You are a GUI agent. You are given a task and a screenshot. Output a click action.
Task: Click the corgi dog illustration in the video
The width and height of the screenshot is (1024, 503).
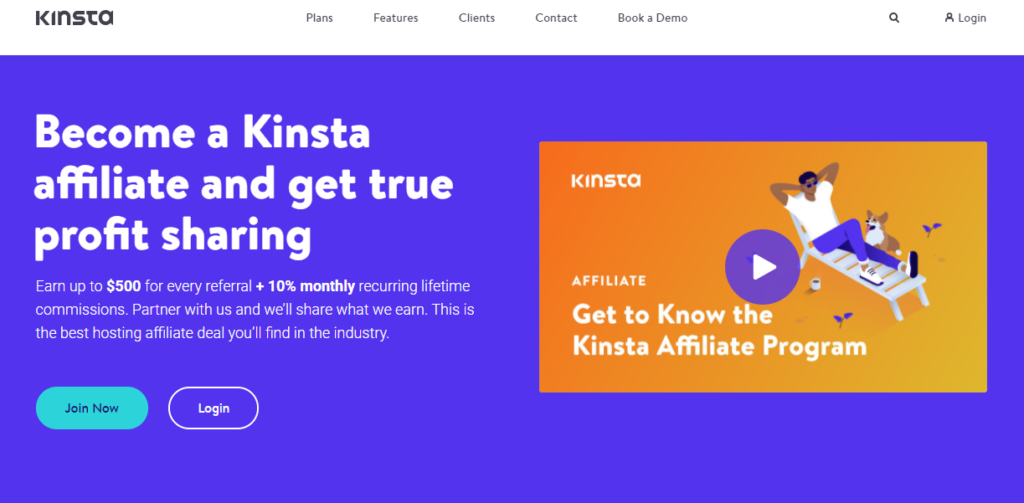881,231
